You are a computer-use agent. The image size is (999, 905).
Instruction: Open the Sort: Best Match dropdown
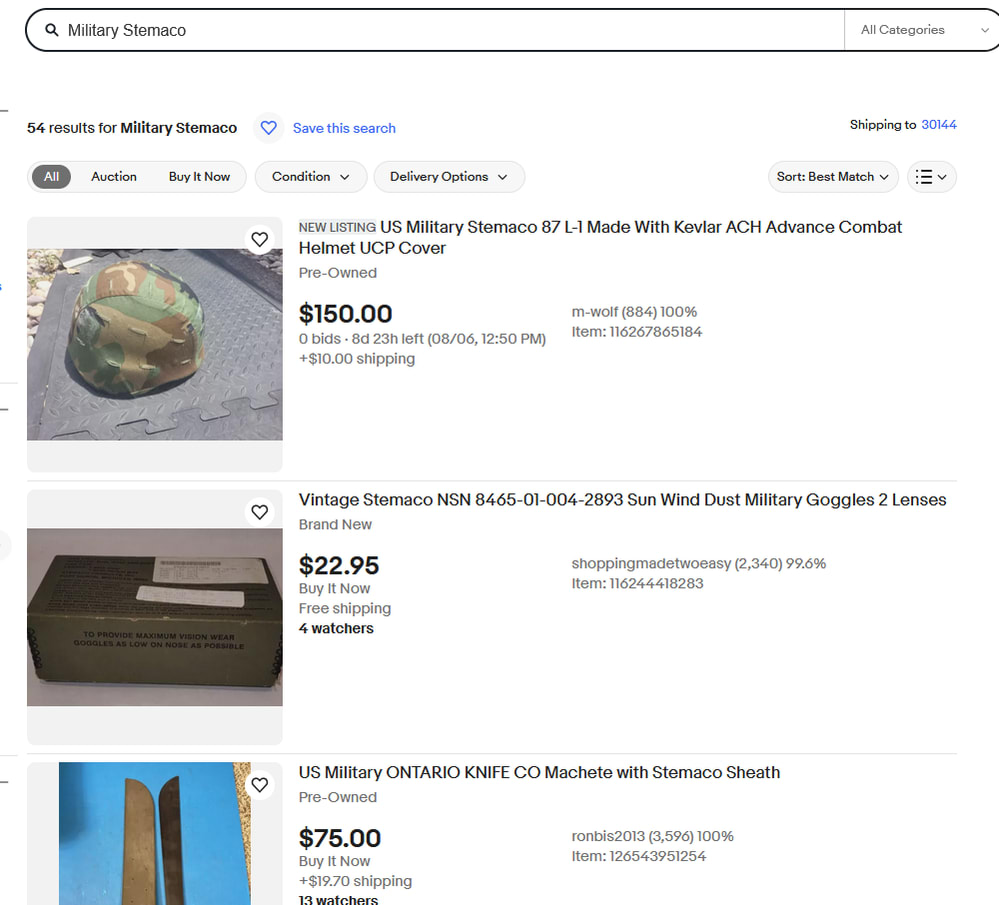point(833,177)
